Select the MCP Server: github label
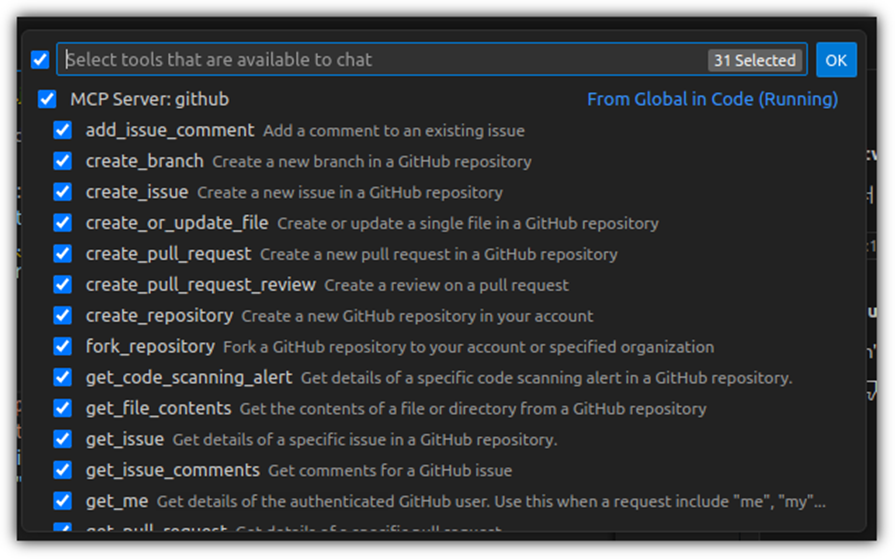The height and width of the screenshot is (559, 895). 150,99
